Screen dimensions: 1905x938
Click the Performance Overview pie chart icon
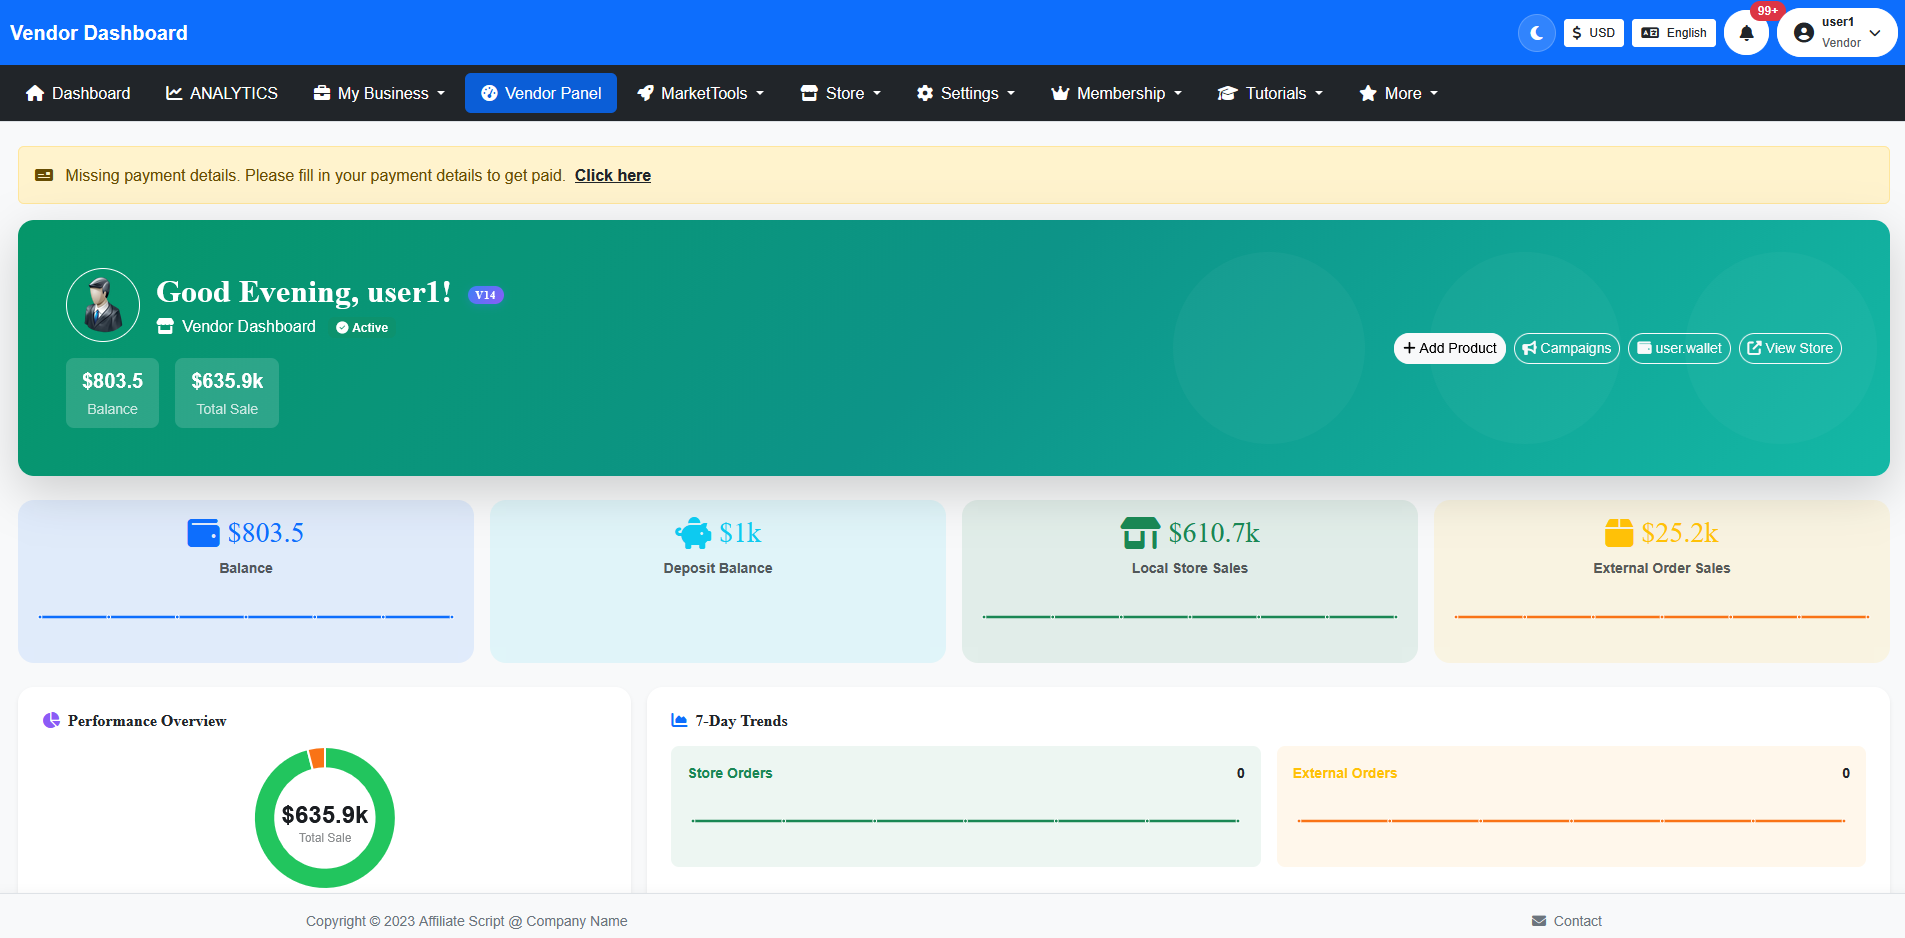(51, 720)
